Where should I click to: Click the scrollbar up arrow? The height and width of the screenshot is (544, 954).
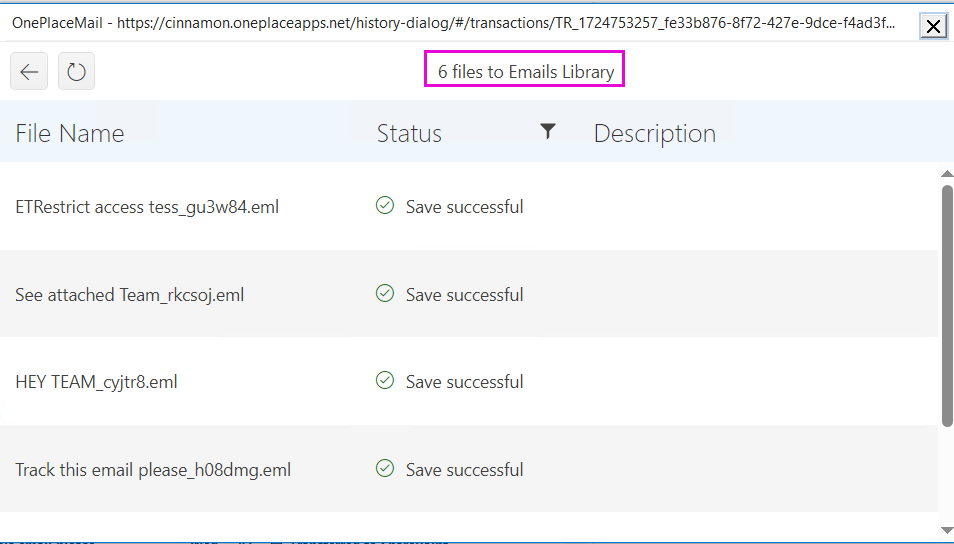[x=946, y=174]
